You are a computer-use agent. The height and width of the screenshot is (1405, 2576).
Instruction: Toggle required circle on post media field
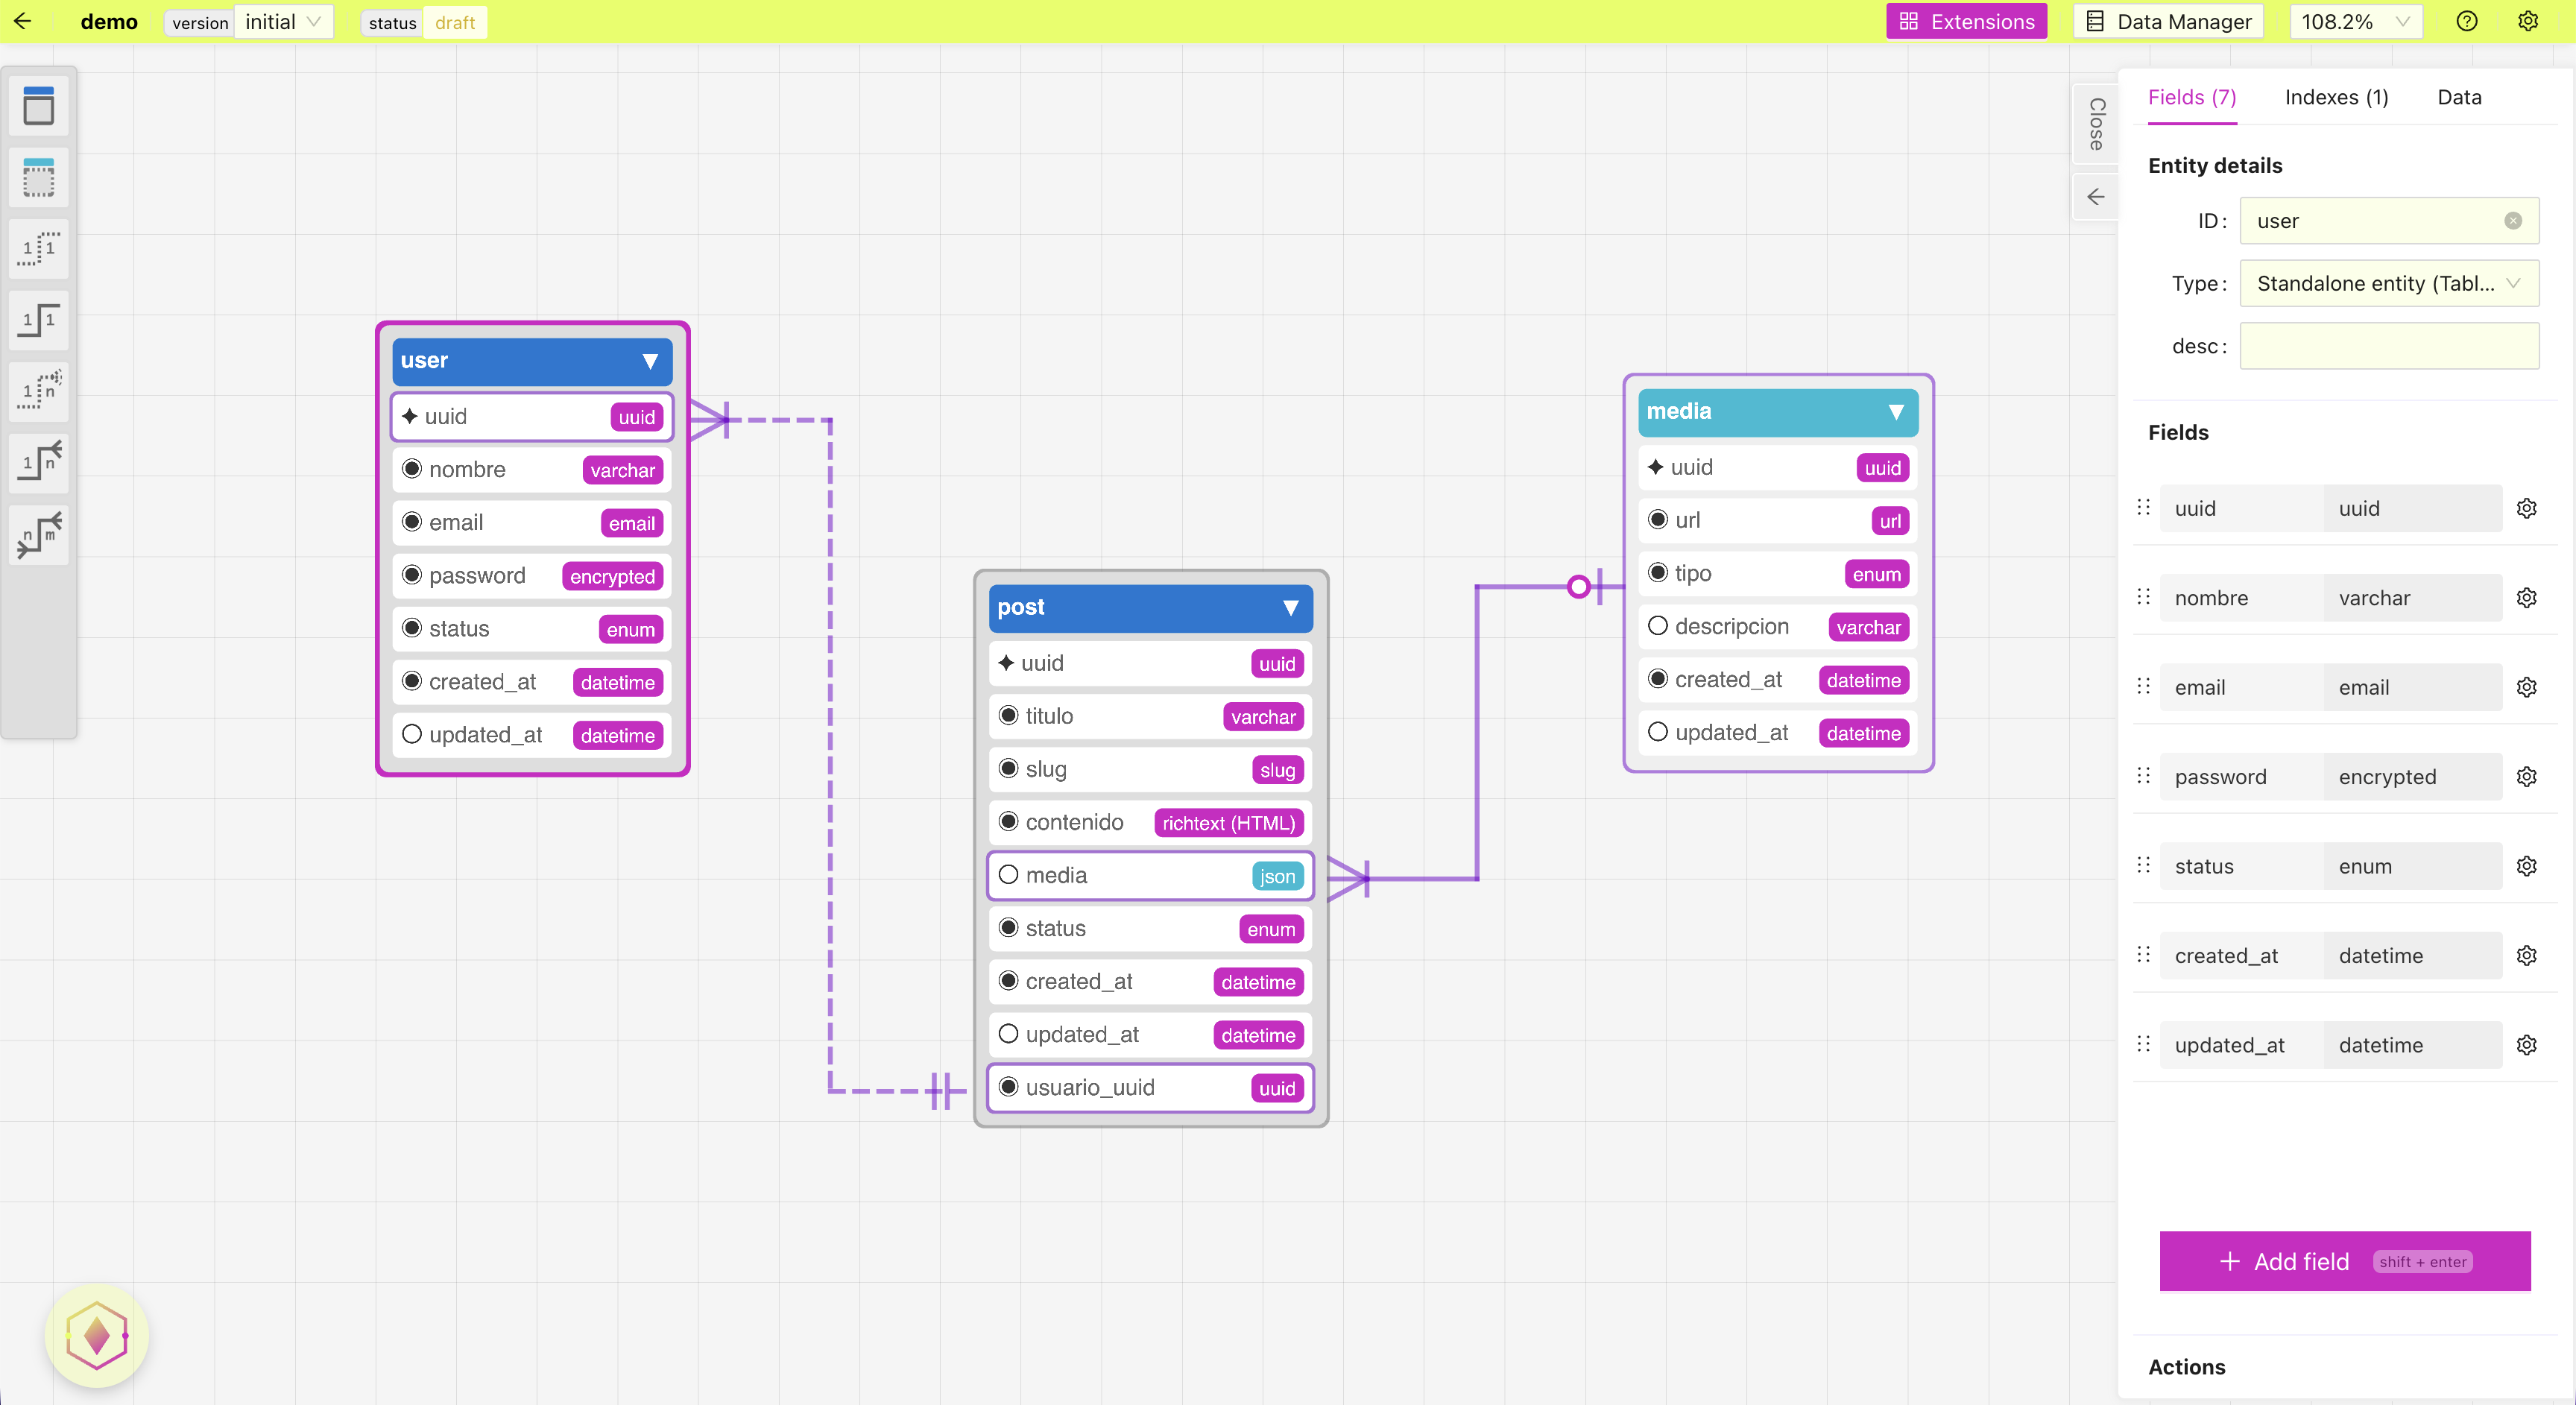[x=1008, y=875]
